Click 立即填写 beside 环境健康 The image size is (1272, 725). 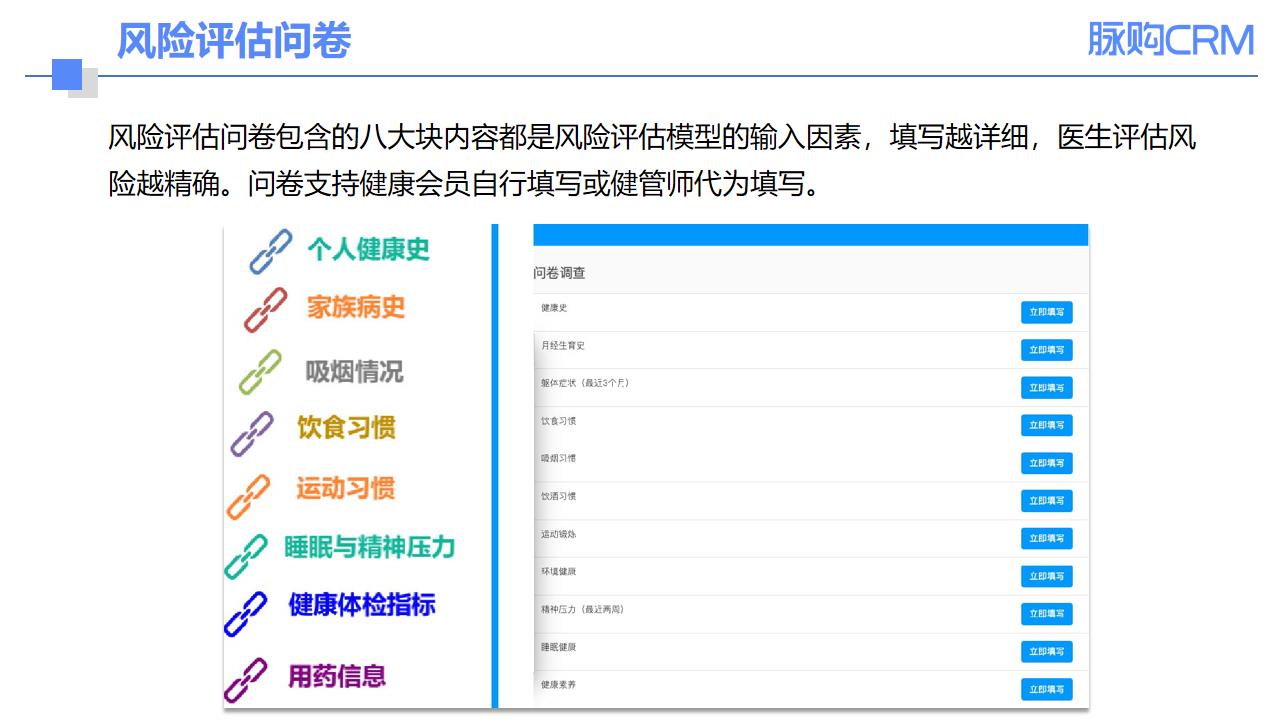1046,576
